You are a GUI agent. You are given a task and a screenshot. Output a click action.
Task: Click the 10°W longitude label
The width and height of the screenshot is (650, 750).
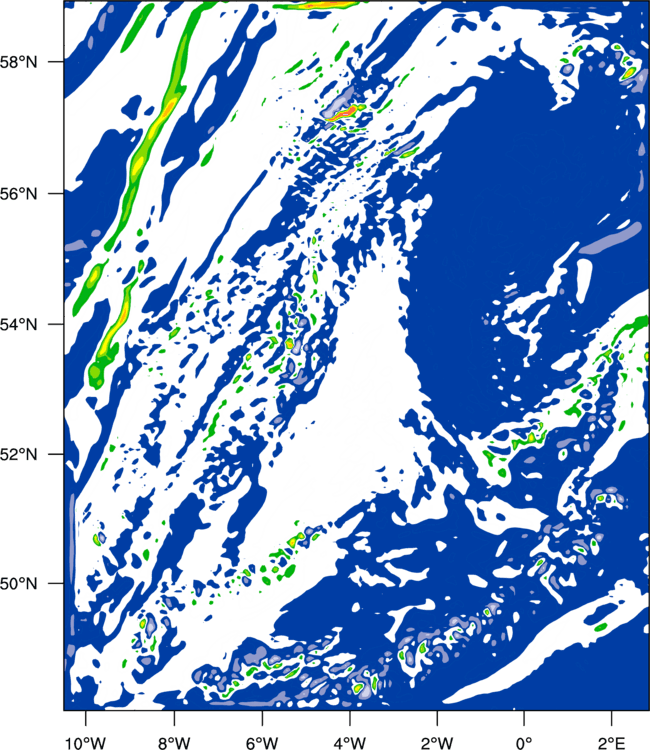click(x=86, y=743)
